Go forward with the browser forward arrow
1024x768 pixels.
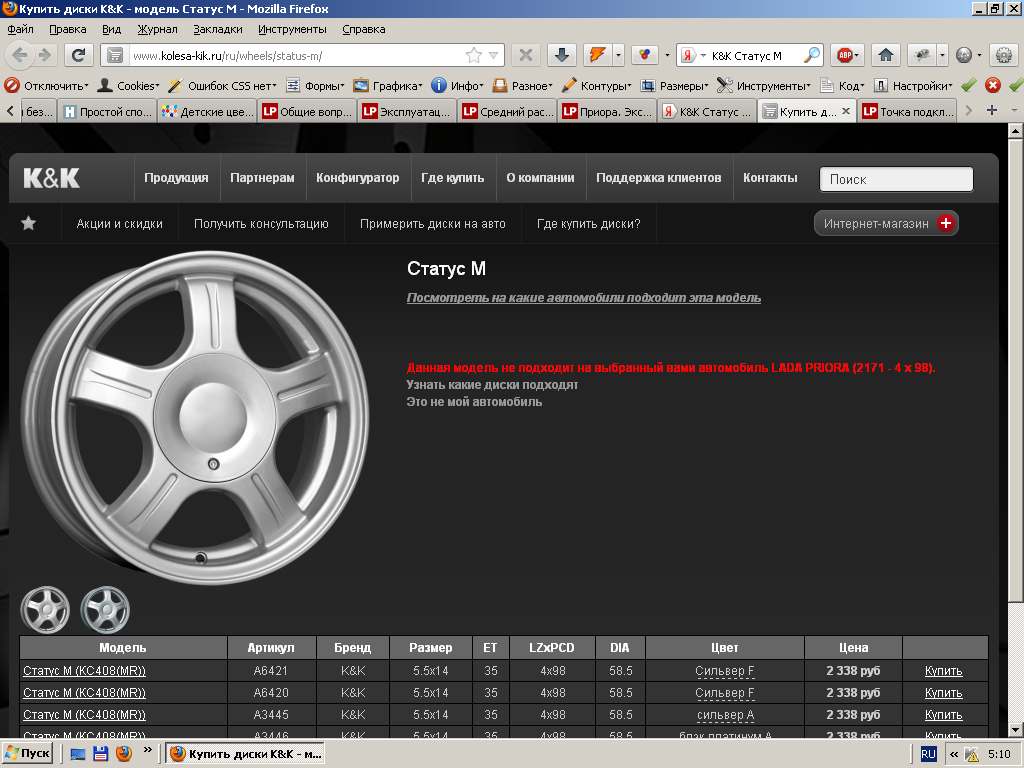[45, 56]
